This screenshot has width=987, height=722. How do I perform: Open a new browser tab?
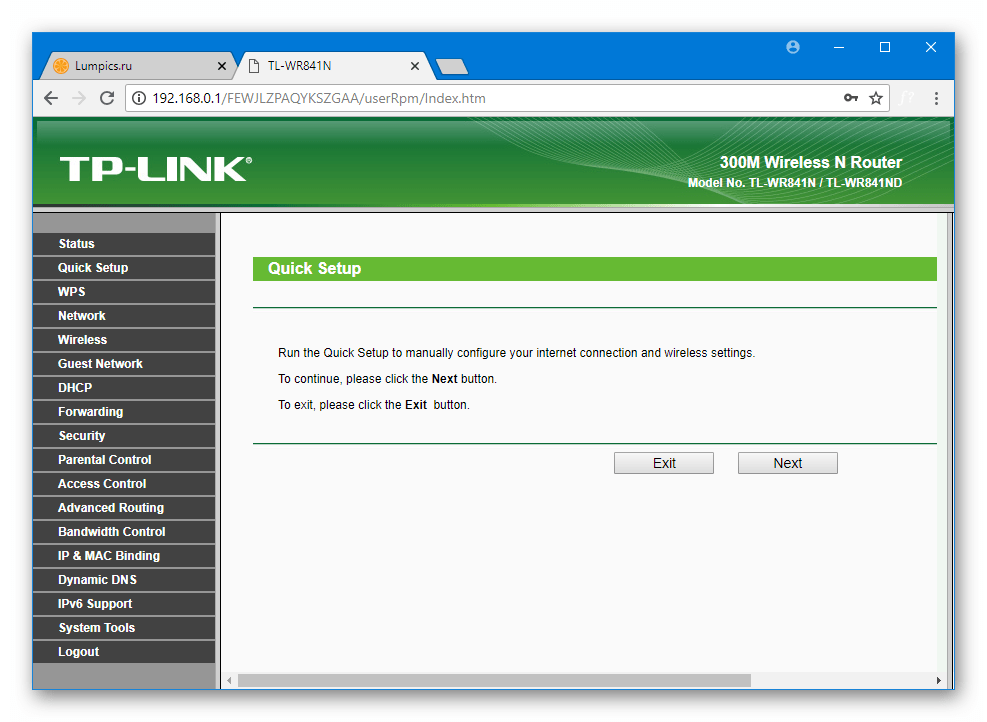pyautogui.click(x=451, y=67)
